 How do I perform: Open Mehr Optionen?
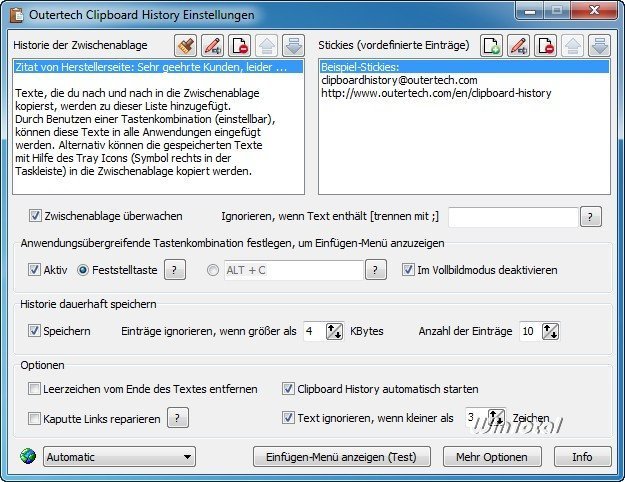[x=492, y=457]
